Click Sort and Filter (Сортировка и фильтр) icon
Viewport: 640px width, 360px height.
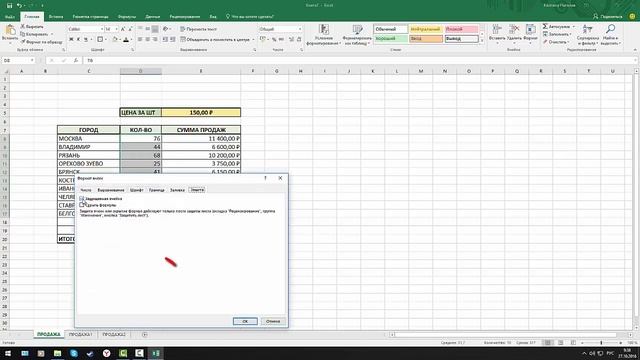(587, 29)
